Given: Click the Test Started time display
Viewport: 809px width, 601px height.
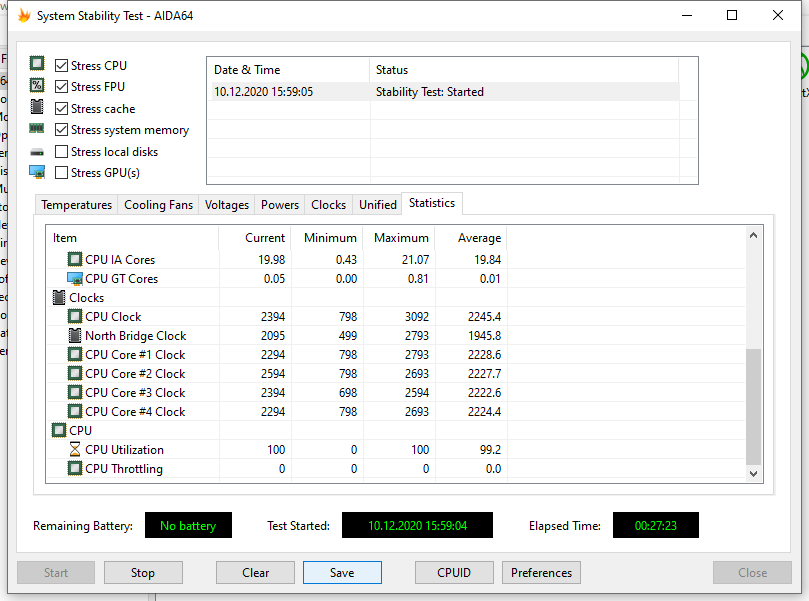Looking at the screenshot, I should point(417,525).
